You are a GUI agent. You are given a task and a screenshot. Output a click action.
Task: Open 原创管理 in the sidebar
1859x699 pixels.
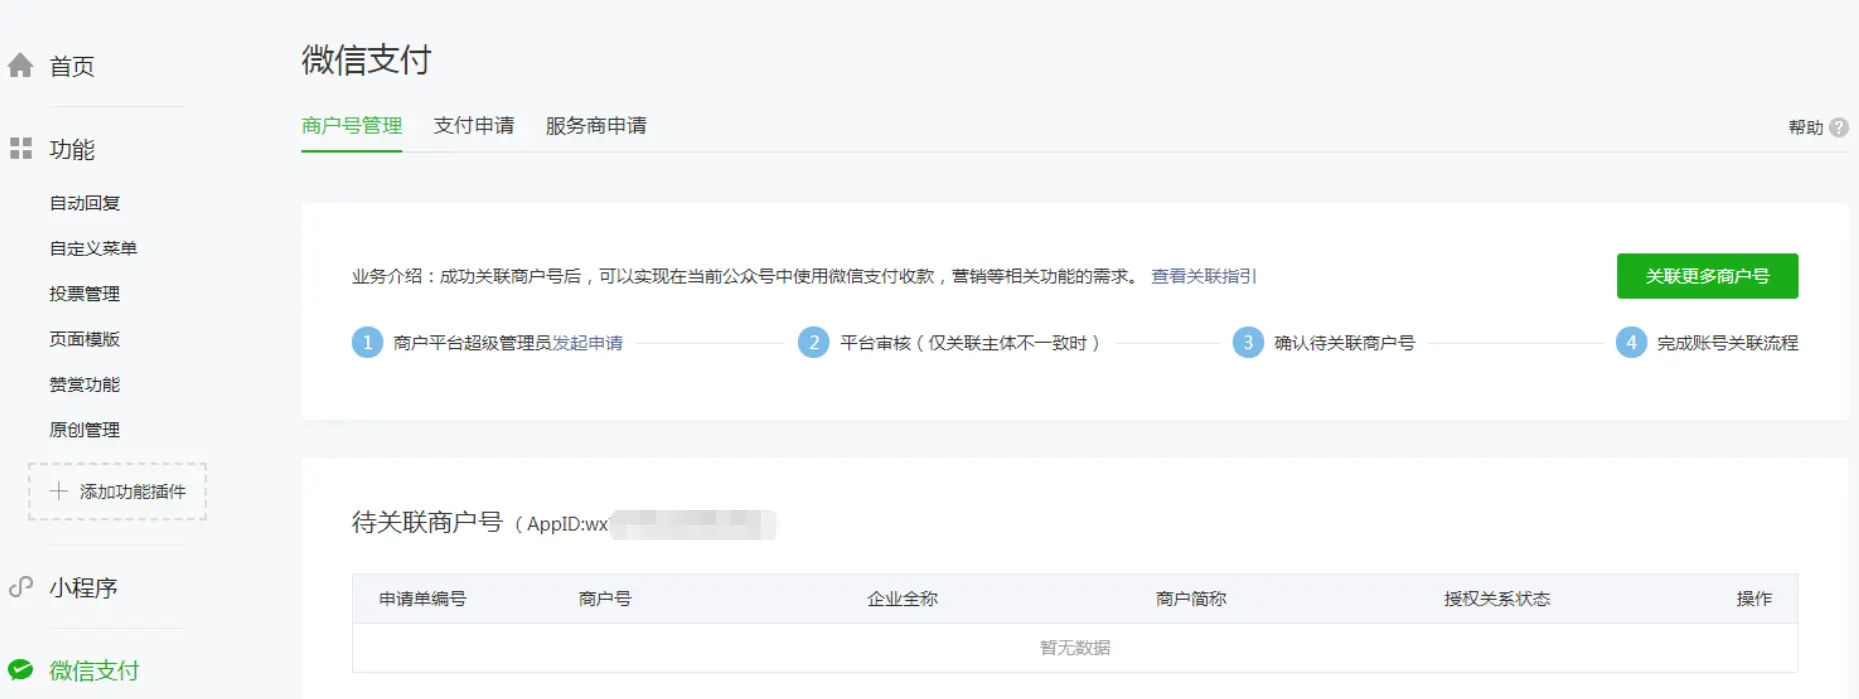pos(85,430)
